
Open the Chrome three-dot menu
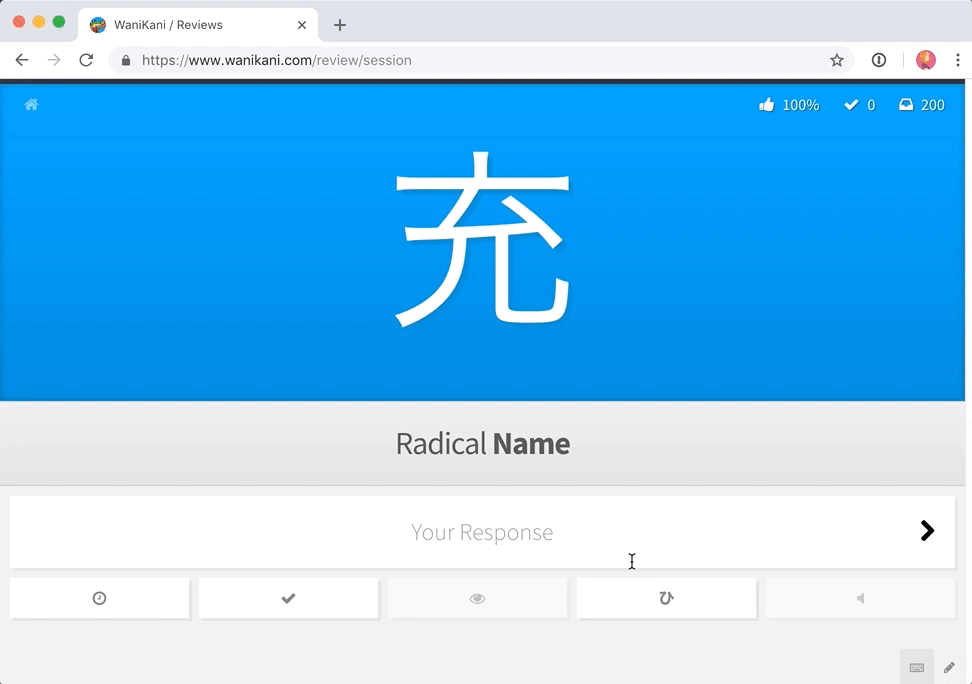pyautogui.click(x=958, y=60)
